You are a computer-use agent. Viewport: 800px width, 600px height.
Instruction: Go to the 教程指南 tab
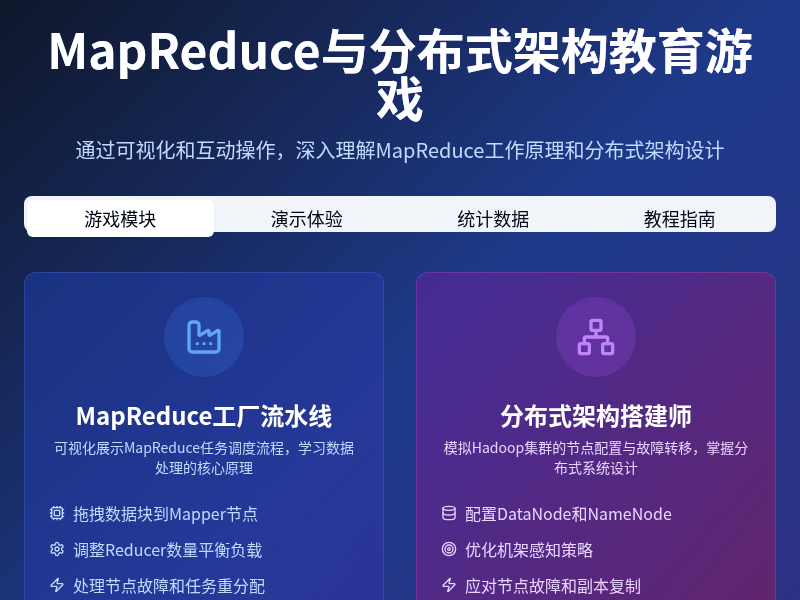(679, 218)
